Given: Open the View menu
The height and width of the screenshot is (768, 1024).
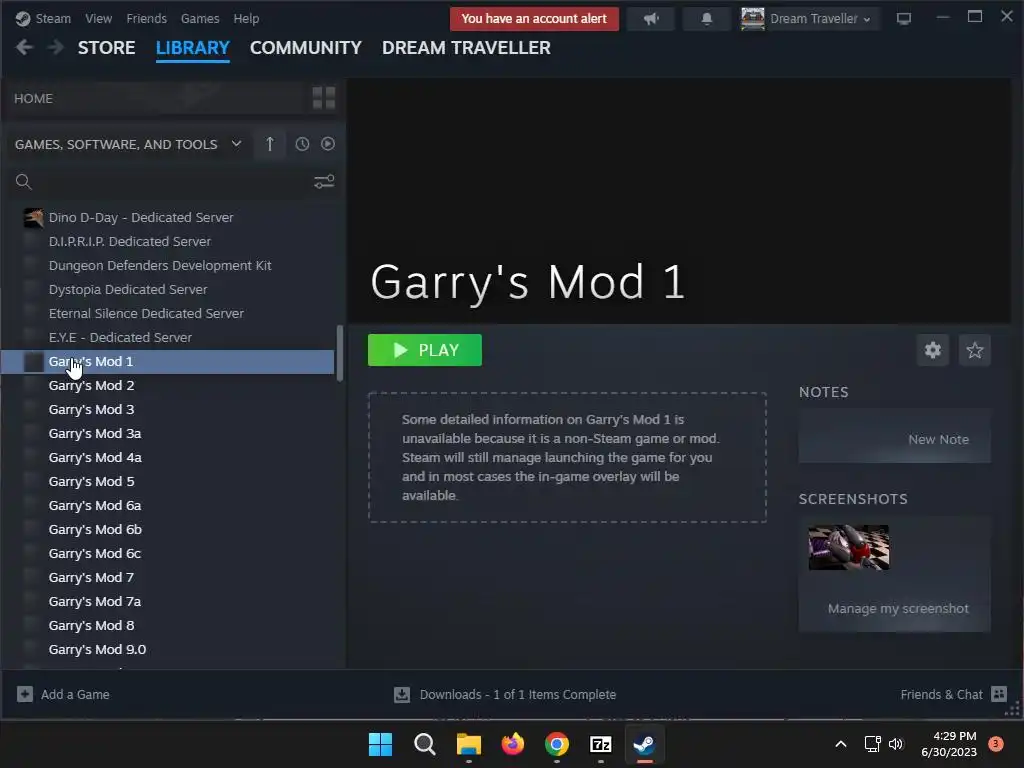Looking at the screenshot, I should 99,18.
